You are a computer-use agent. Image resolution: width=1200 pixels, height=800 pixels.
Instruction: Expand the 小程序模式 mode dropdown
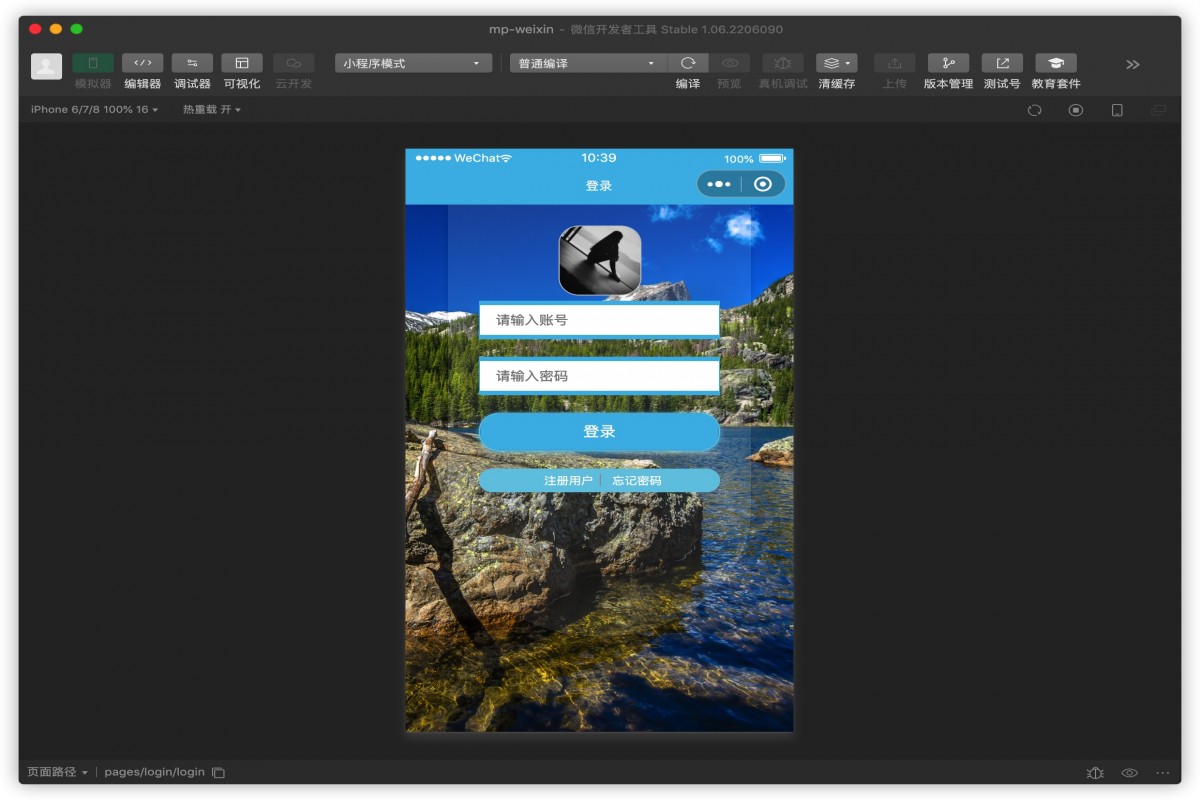click(x=412, y=64)
